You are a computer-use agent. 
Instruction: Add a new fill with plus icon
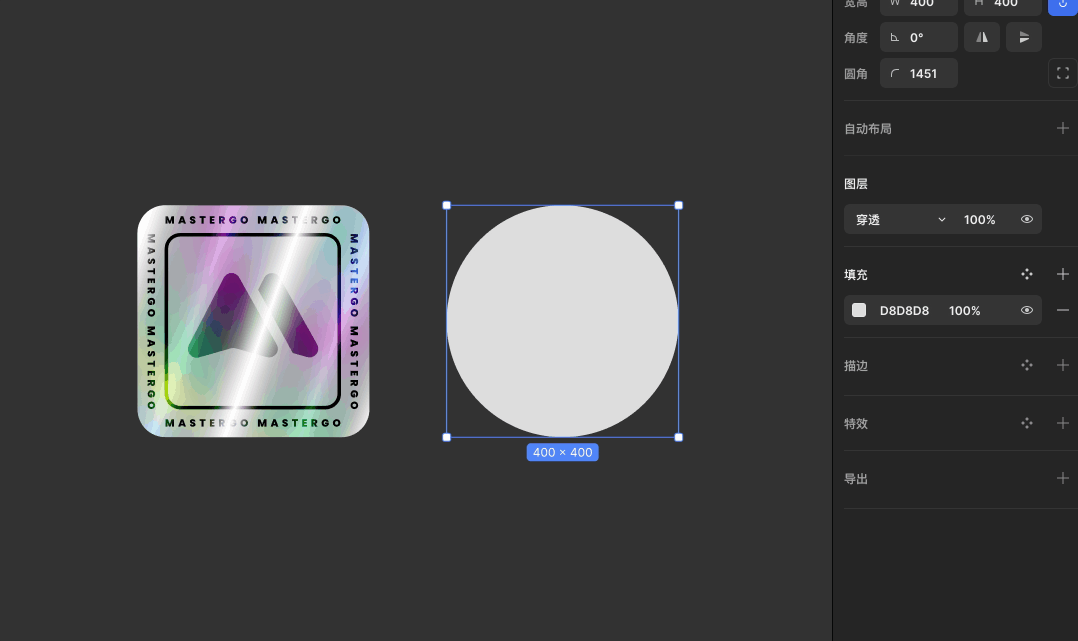(1062, 274)
